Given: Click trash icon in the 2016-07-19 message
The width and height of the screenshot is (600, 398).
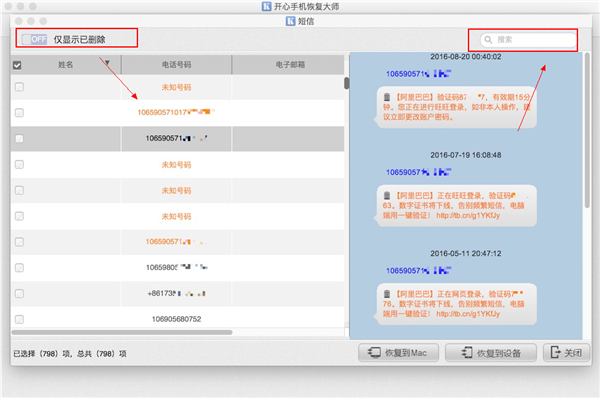Looking at the screenshot, I should click(387, 196).
